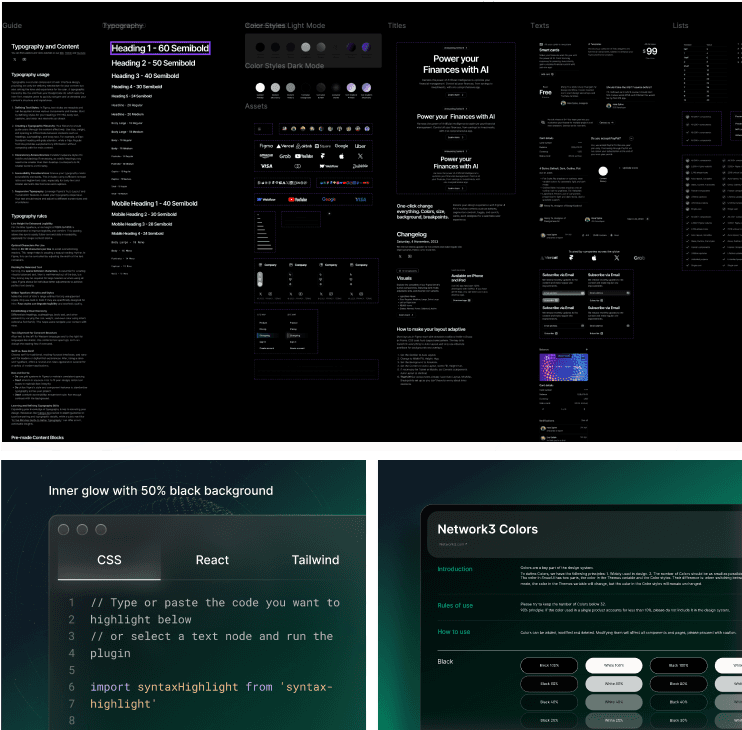Select the 'Free' plan text

(x=545, y=92)
